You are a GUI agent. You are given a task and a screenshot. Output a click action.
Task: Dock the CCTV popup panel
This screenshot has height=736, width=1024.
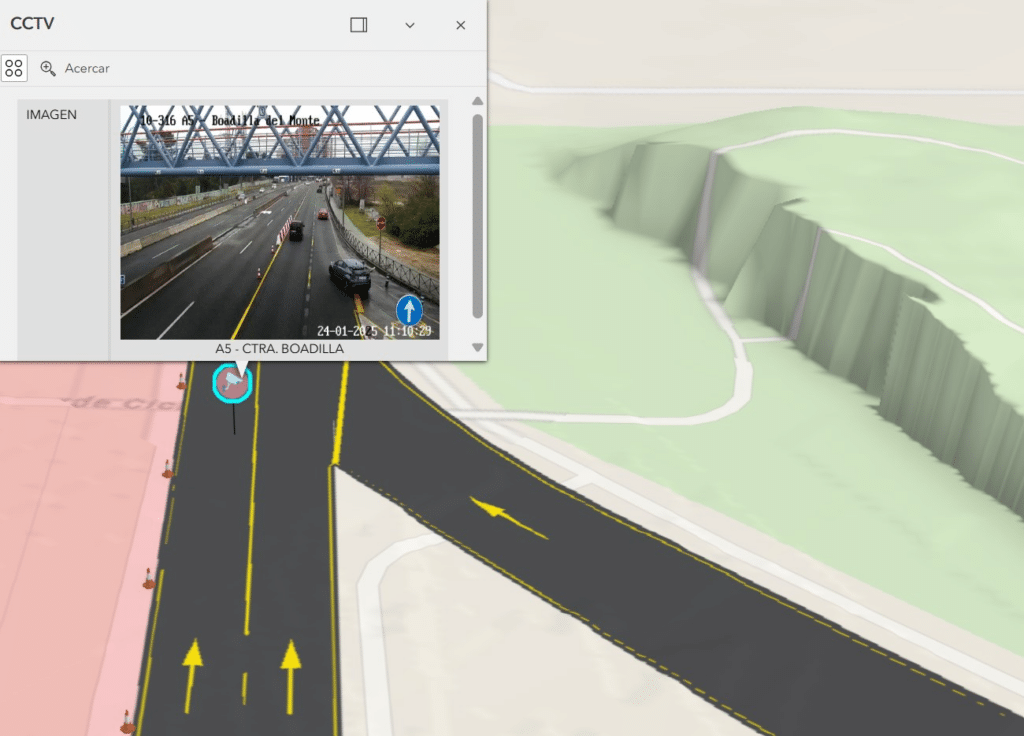coord(359,25)
